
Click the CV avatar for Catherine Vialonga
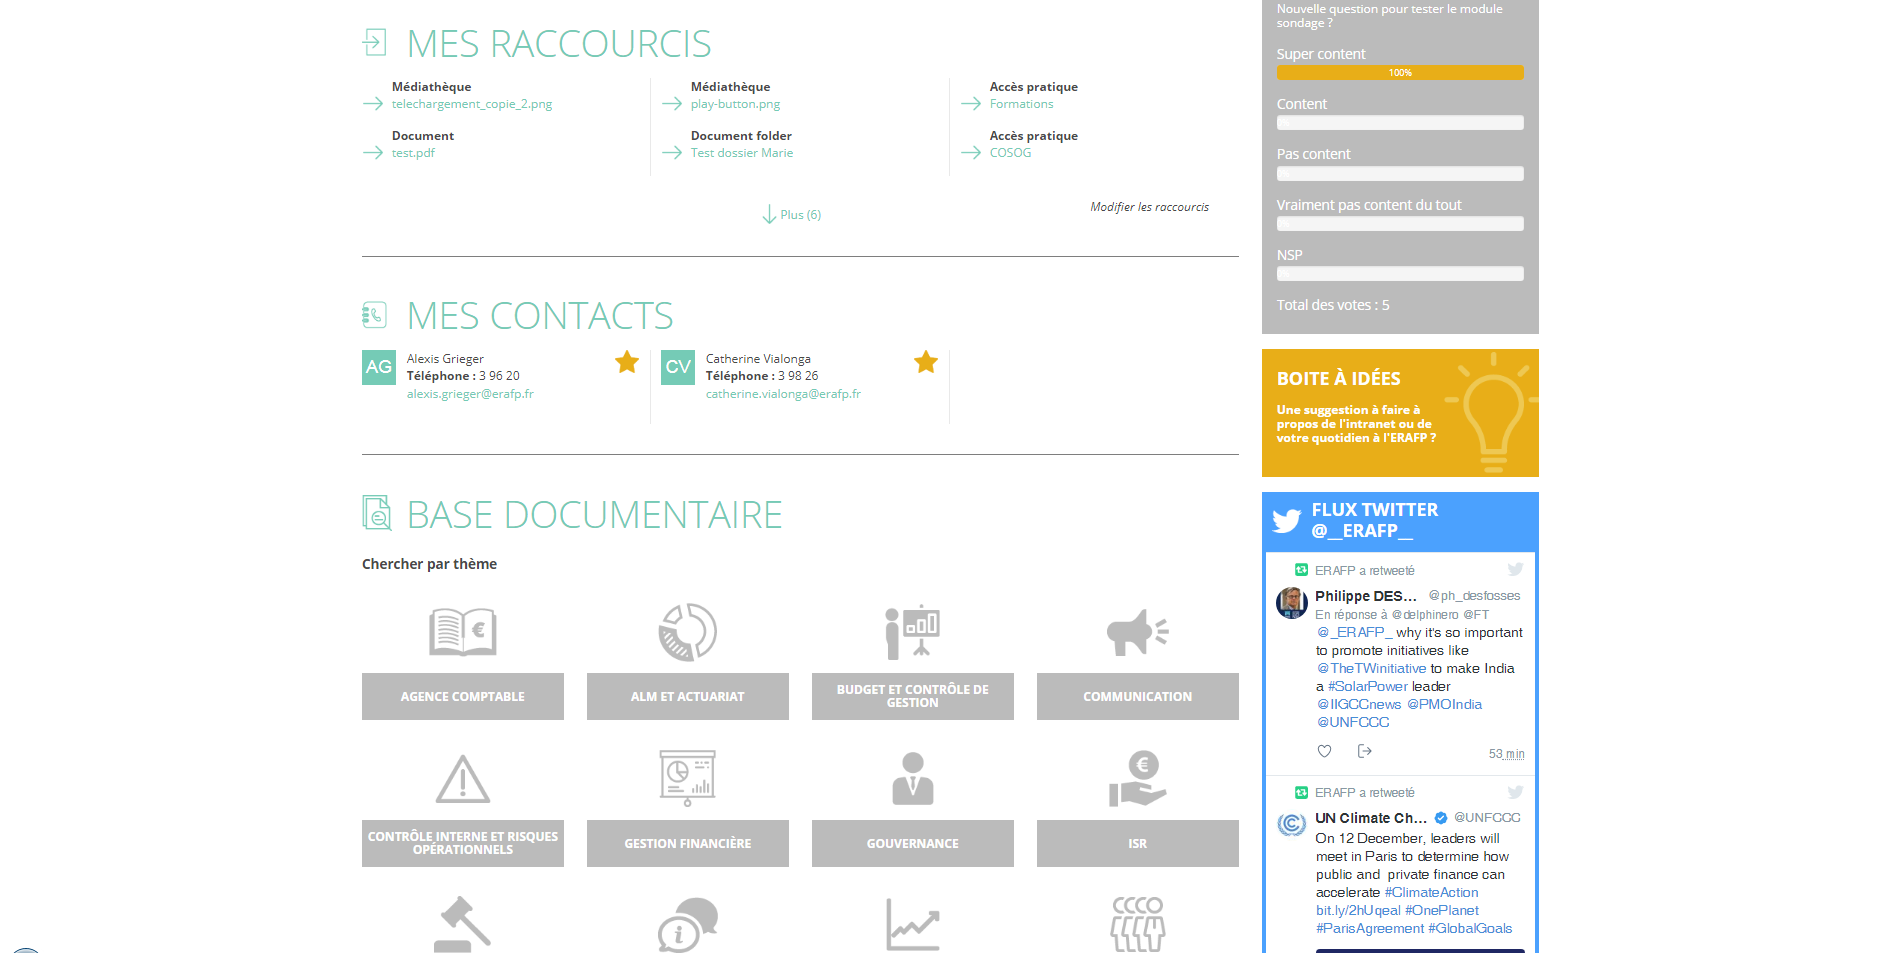(x=678, y=367)
